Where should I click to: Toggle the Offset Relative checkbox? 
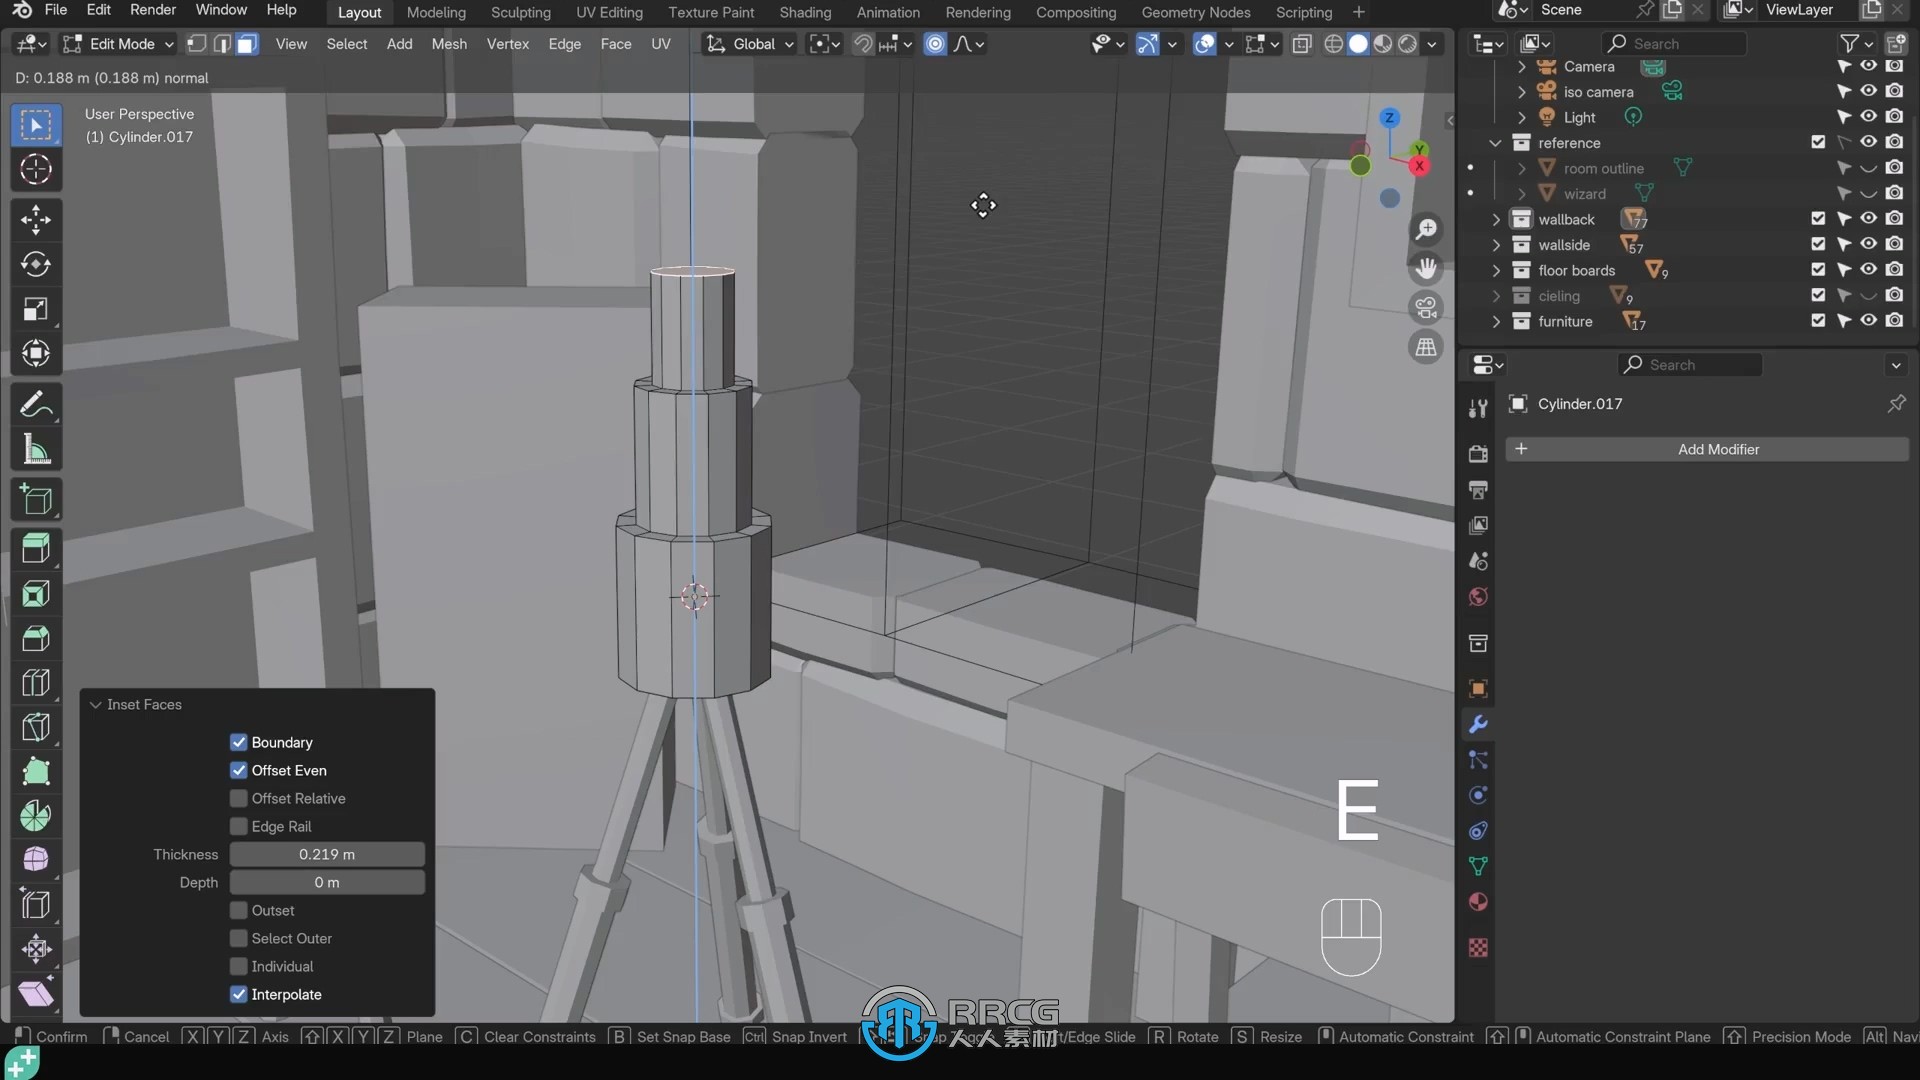(x=239, y=798)
